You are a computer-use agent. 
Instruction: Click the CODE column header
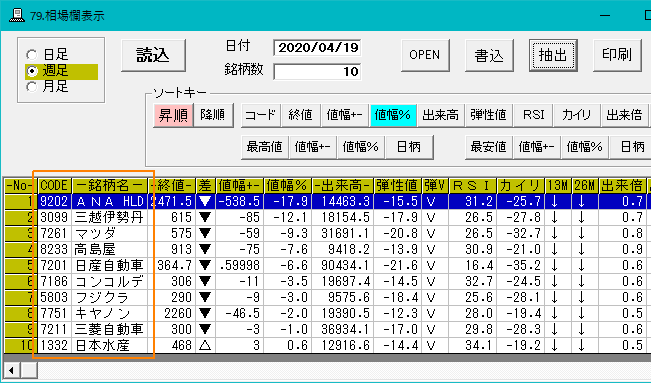point(54,186)
